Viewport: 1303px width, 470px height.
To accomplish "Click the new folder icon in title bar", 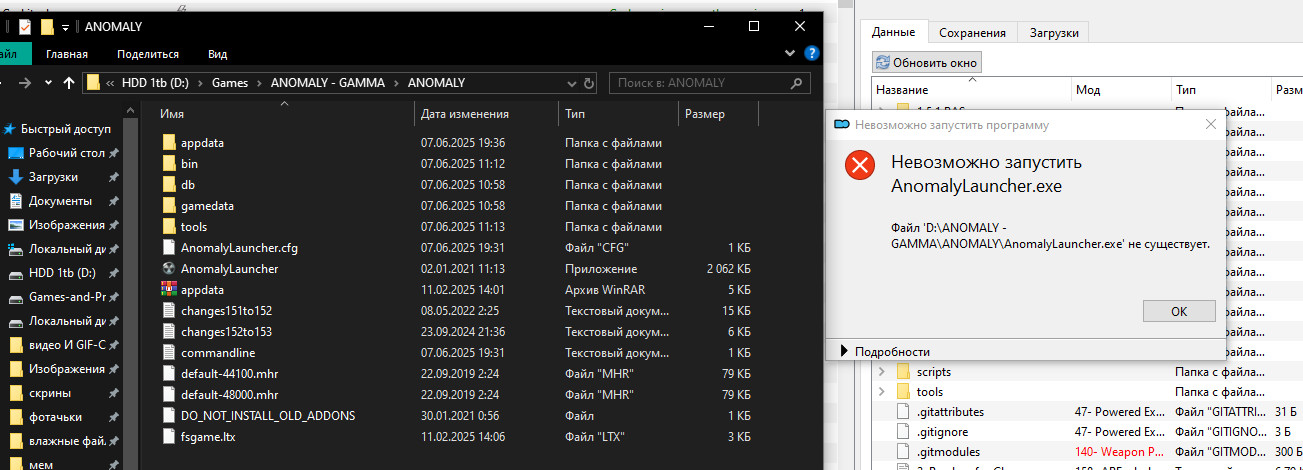I will tap(46, 27).
